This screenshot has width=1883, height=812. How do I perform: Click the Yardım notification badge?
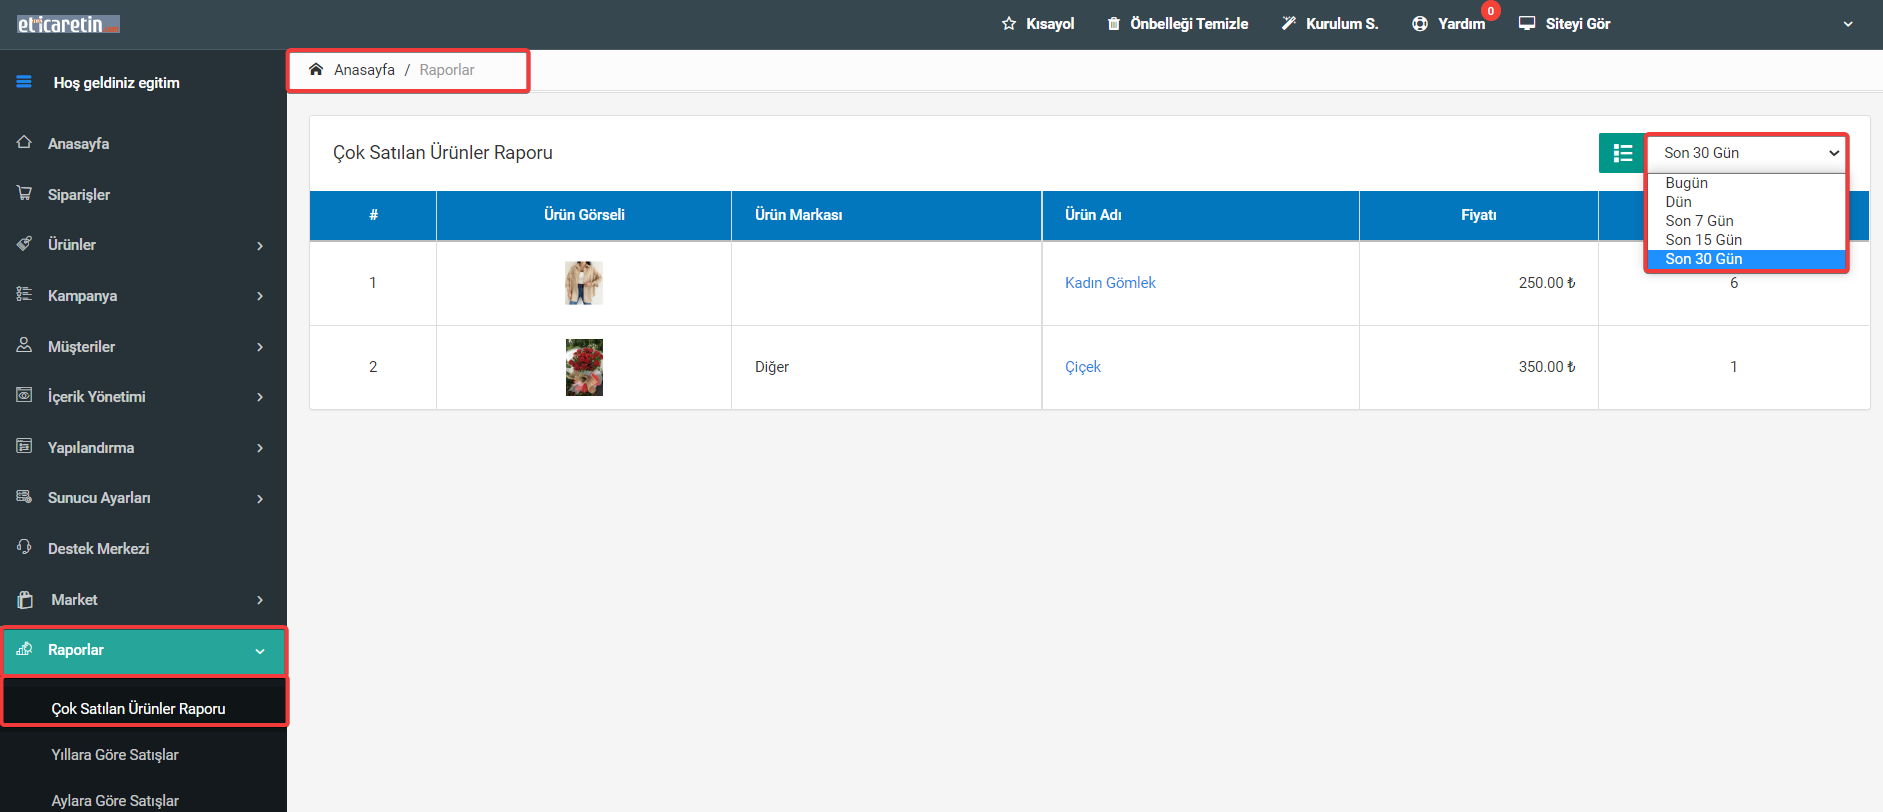pos(1490,11)
